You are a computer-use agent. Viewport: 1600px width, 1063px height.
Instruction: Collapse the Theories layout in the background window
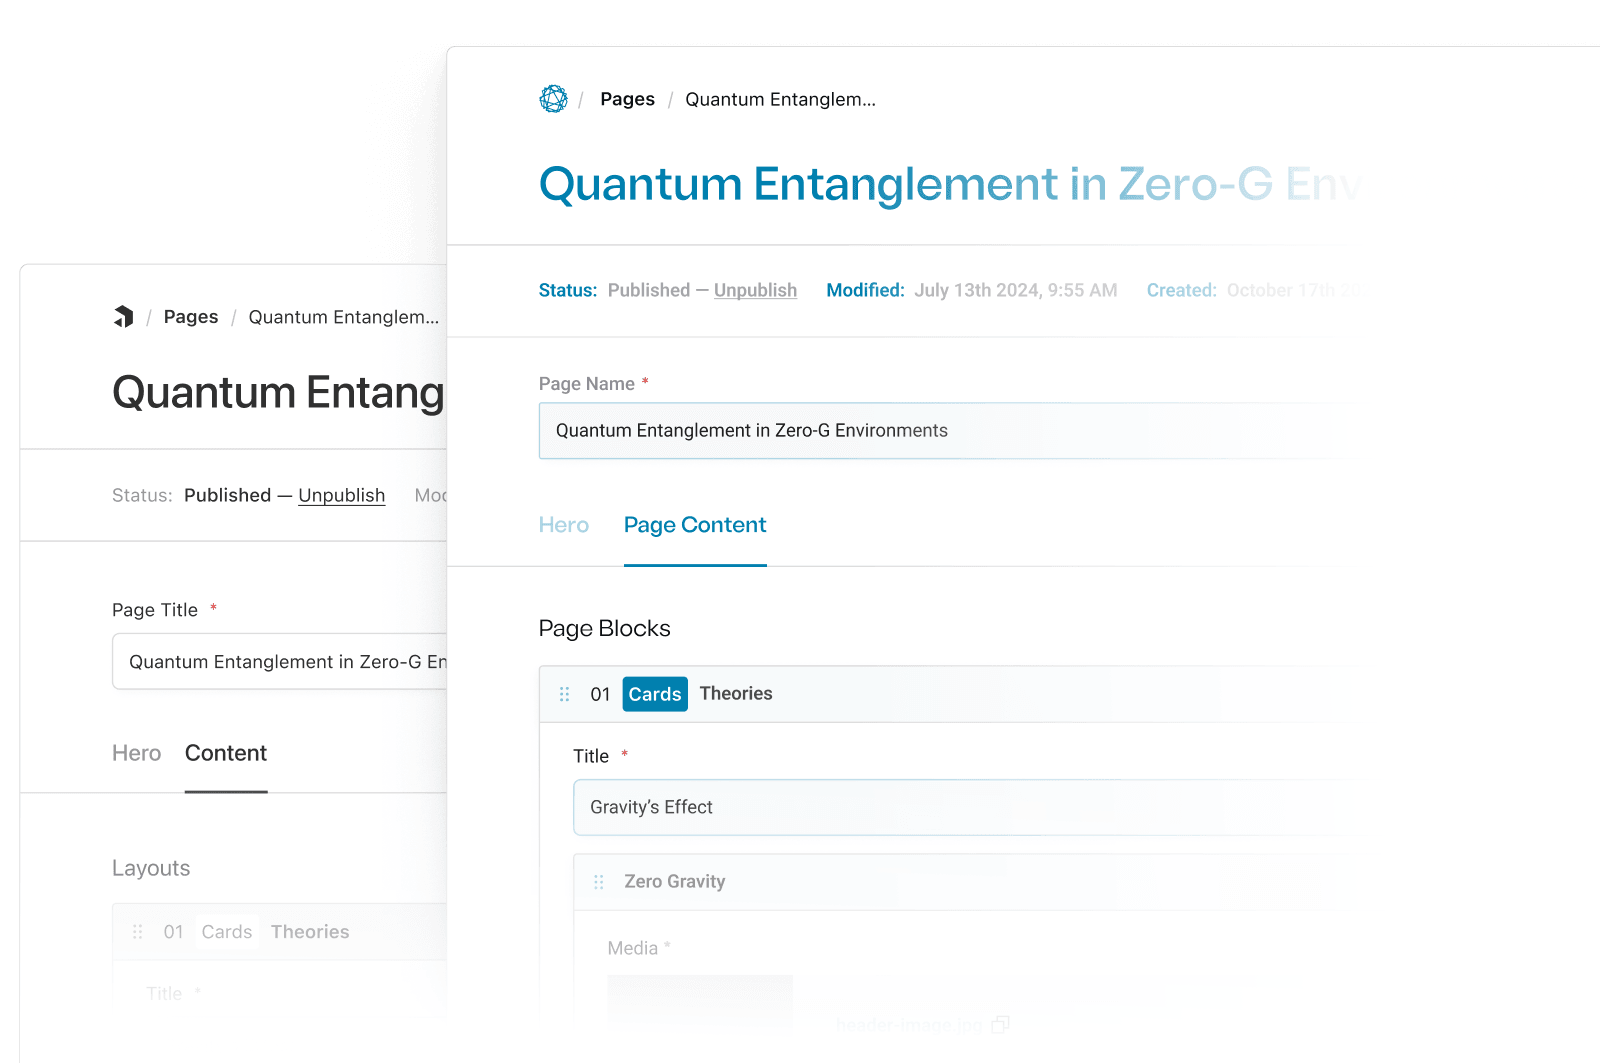[310, 931]
